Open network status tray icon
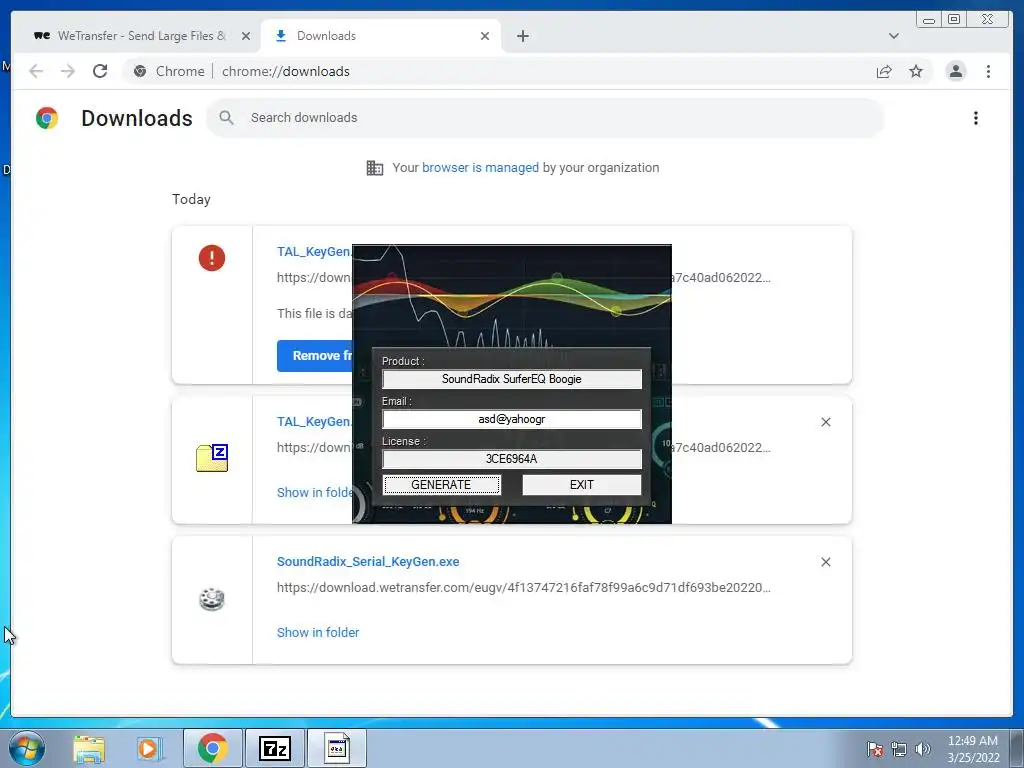 click(x=899, y=749)
